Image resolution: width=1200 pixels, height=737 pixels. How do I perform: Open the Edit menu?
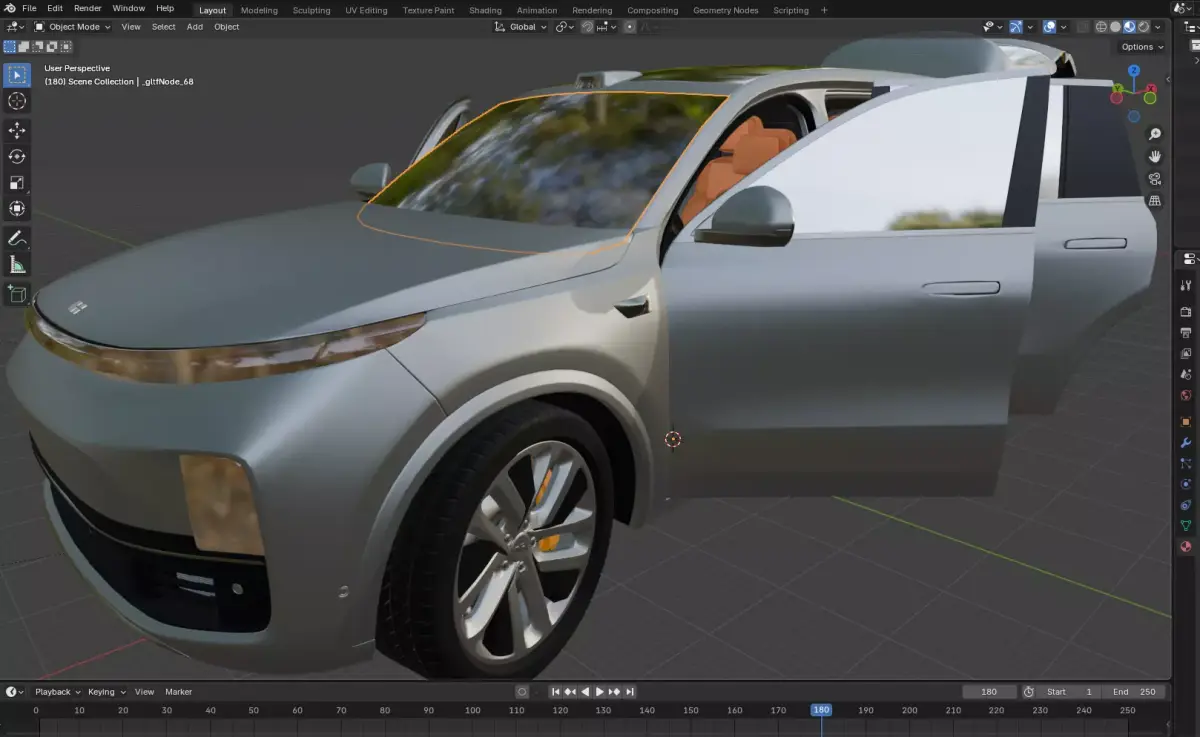click(x=55, y=8)
